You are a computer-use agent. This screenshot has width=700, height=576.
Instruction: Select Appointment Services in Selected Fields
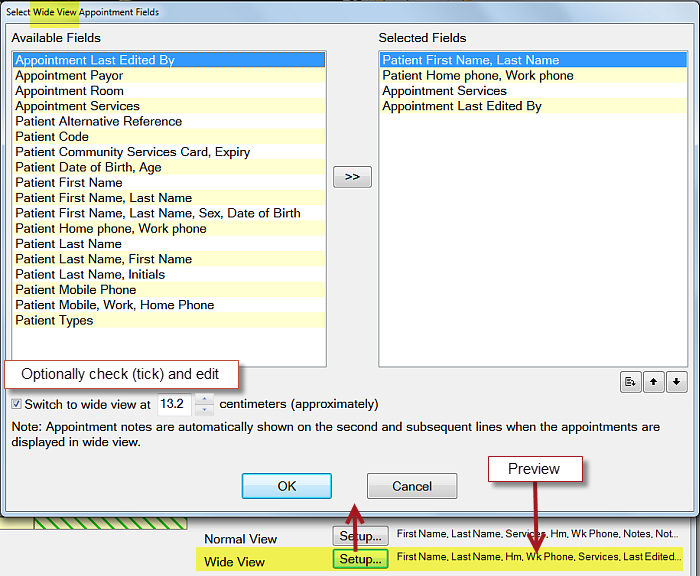pos(533,91)
